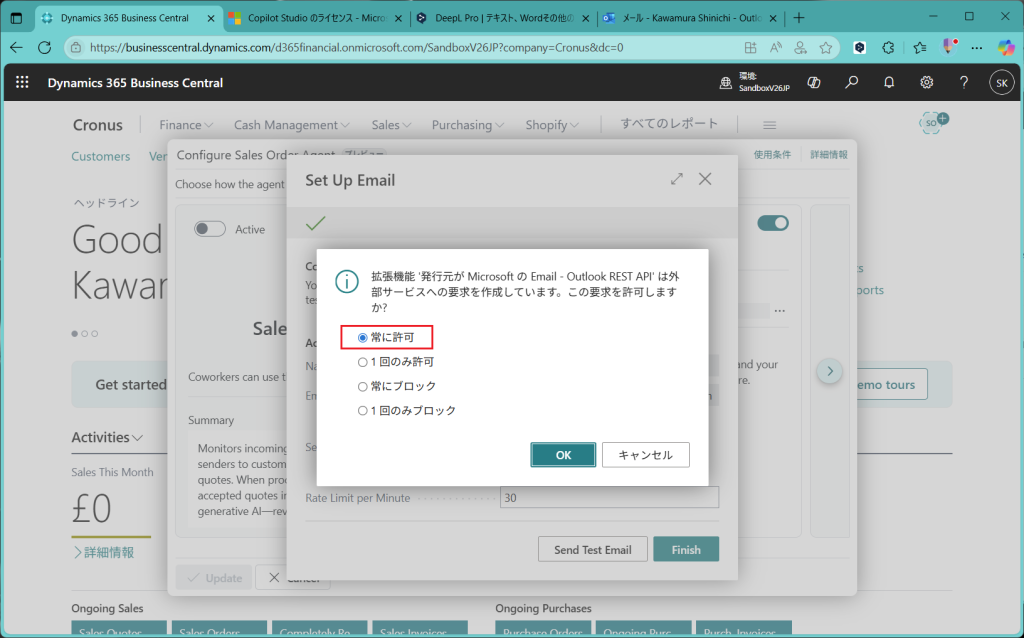Open the 使用条件 link
The image size is (1024, 638).
(772, 155)
